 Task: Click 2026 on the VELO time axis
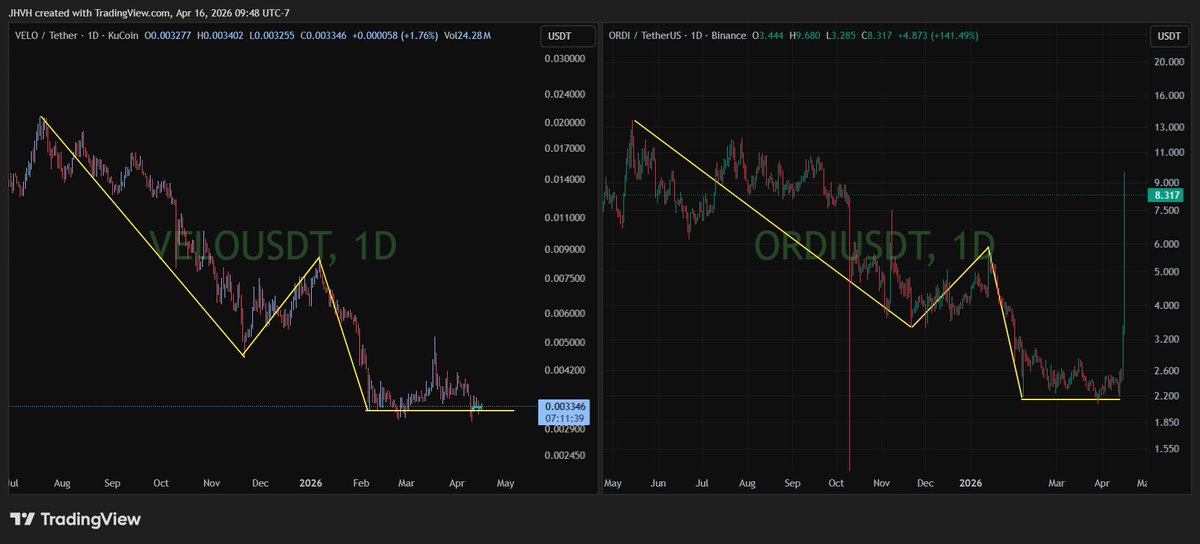coord(311,483)
